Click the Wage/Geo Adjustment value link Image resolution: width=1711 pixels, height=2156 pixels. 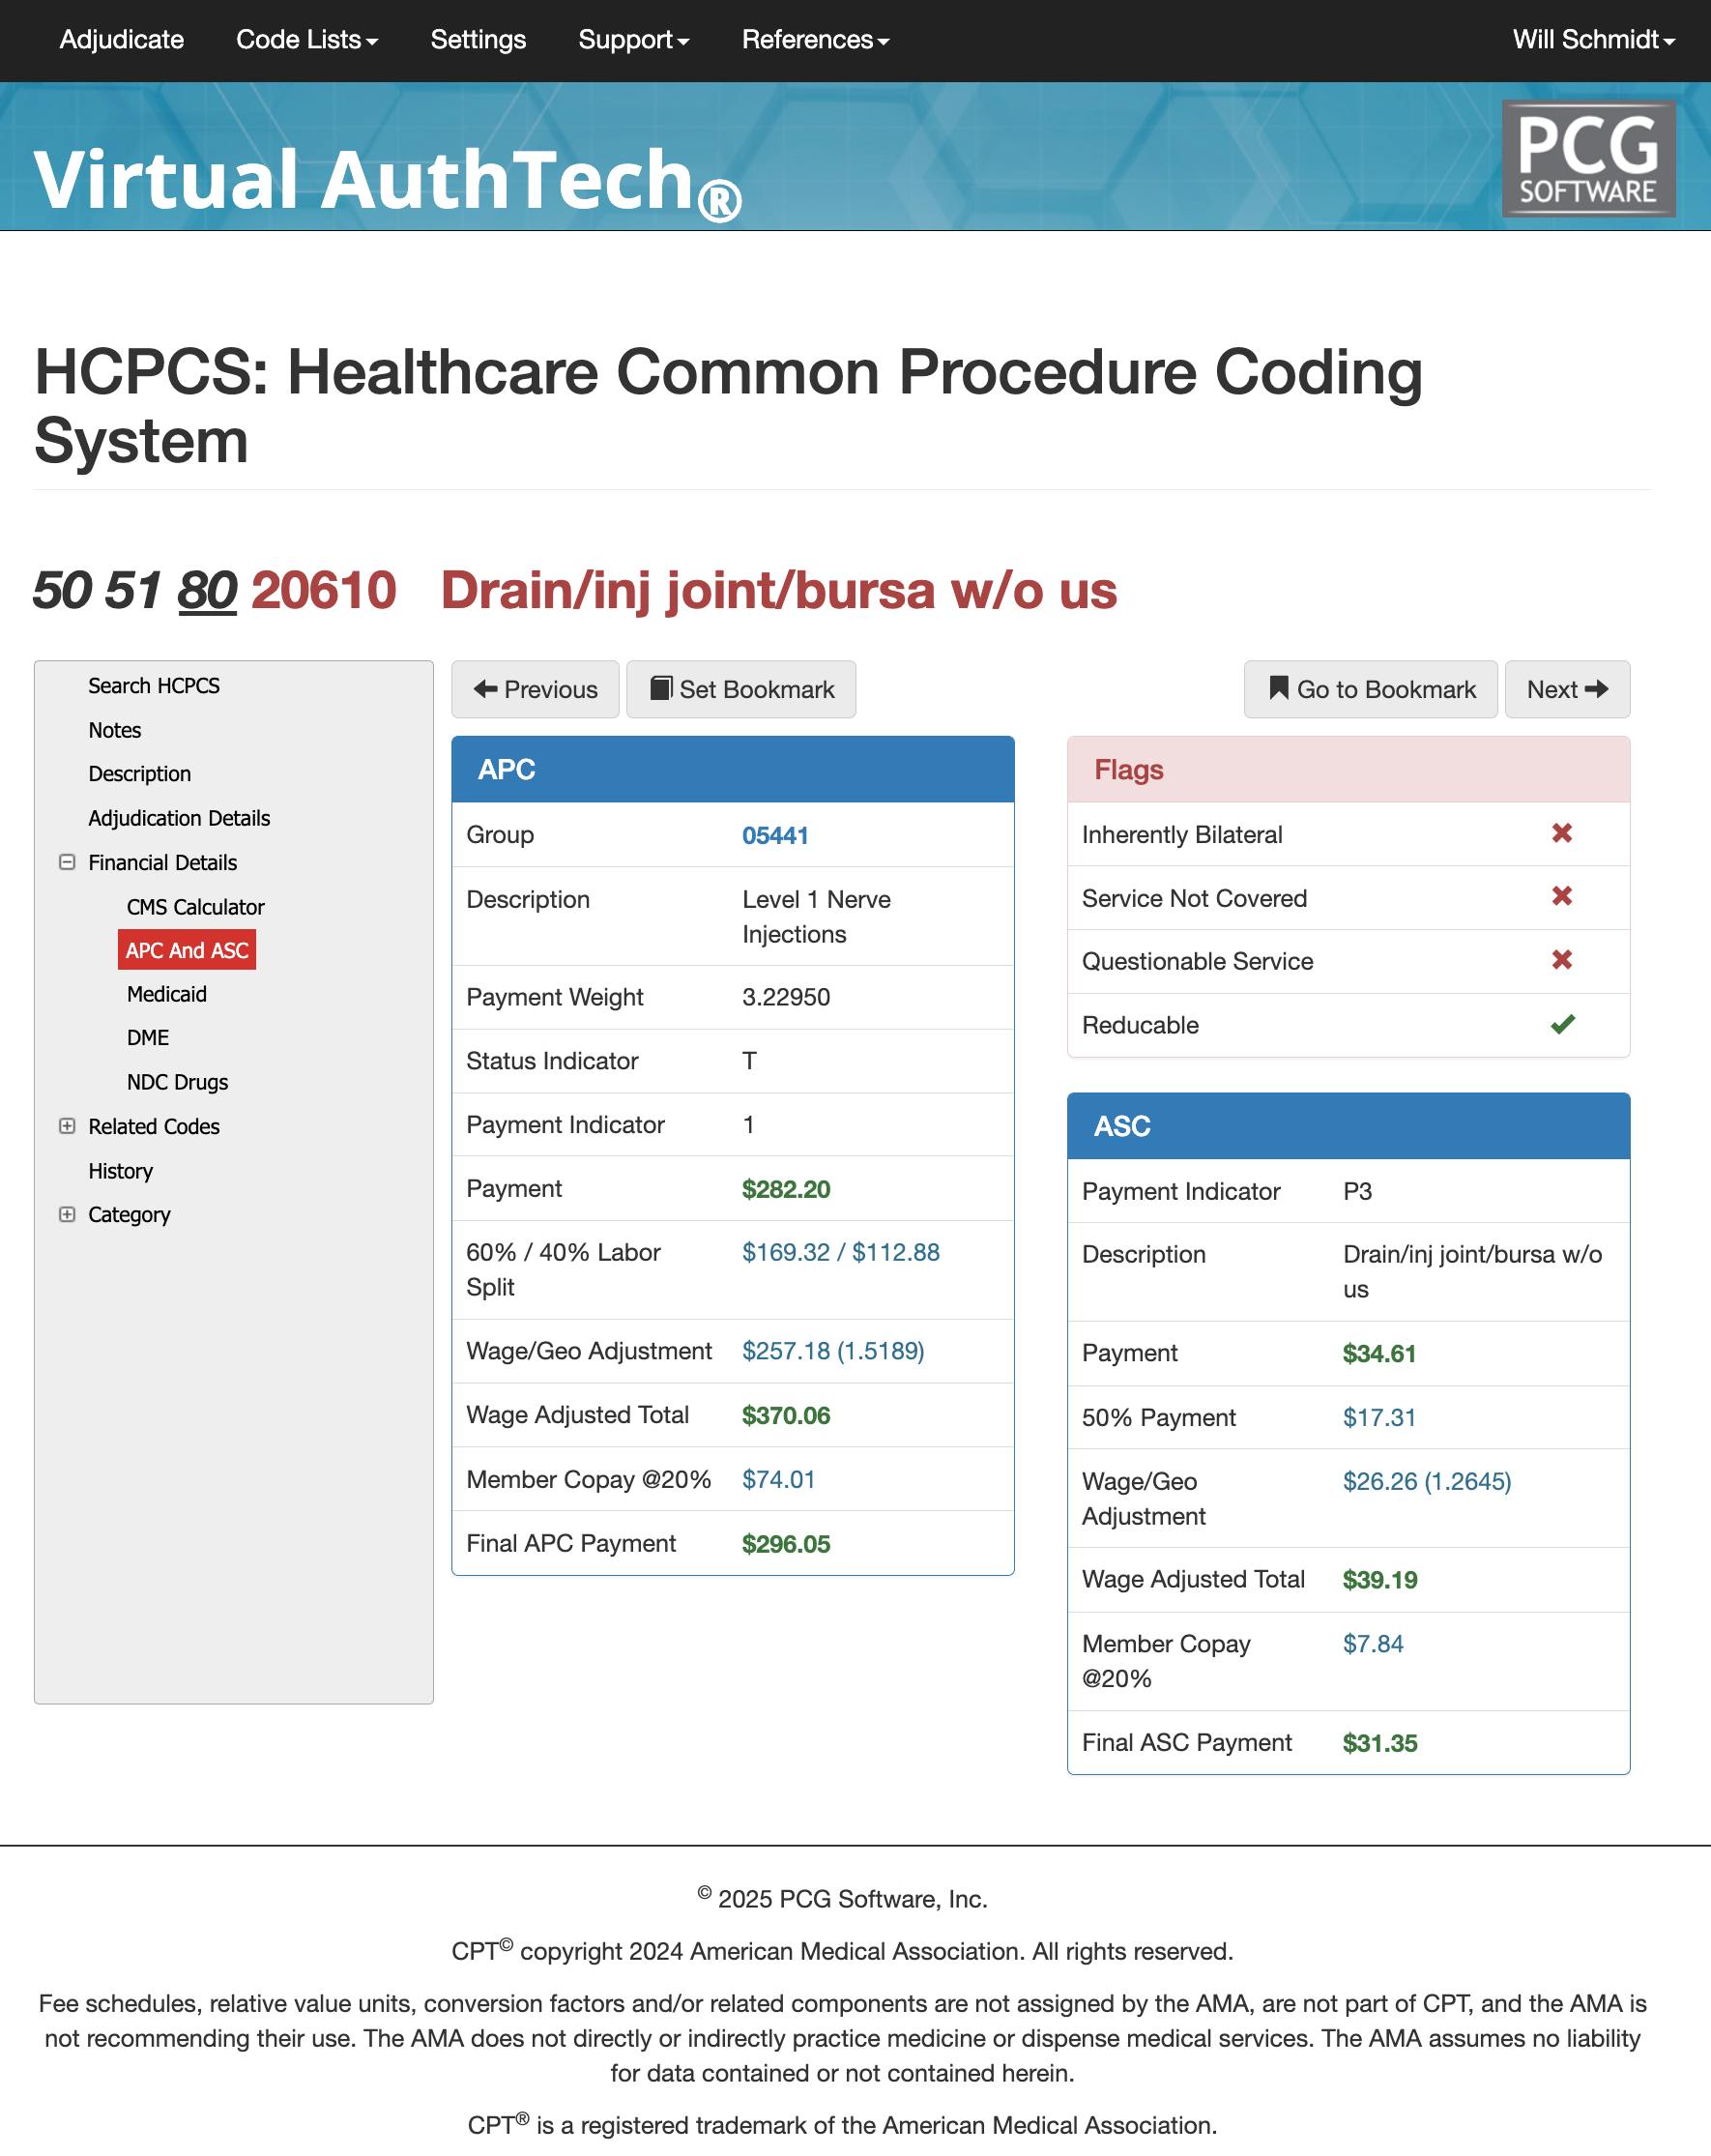(x=832, y=1350)
